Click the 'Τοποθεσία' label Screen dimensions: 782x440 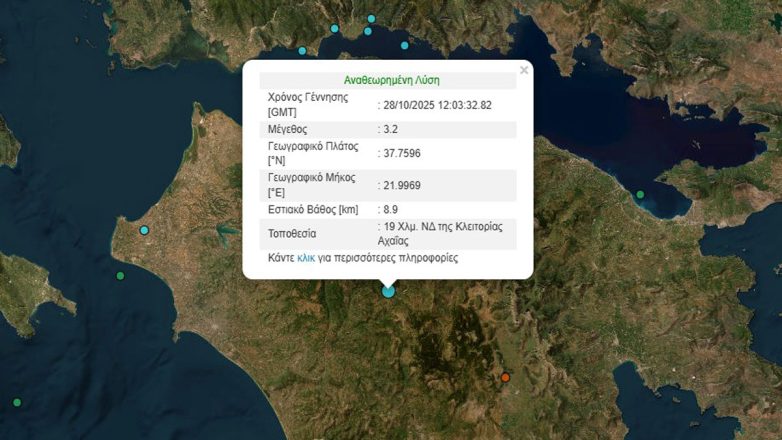pyautogui.click(x=292, y=233)
